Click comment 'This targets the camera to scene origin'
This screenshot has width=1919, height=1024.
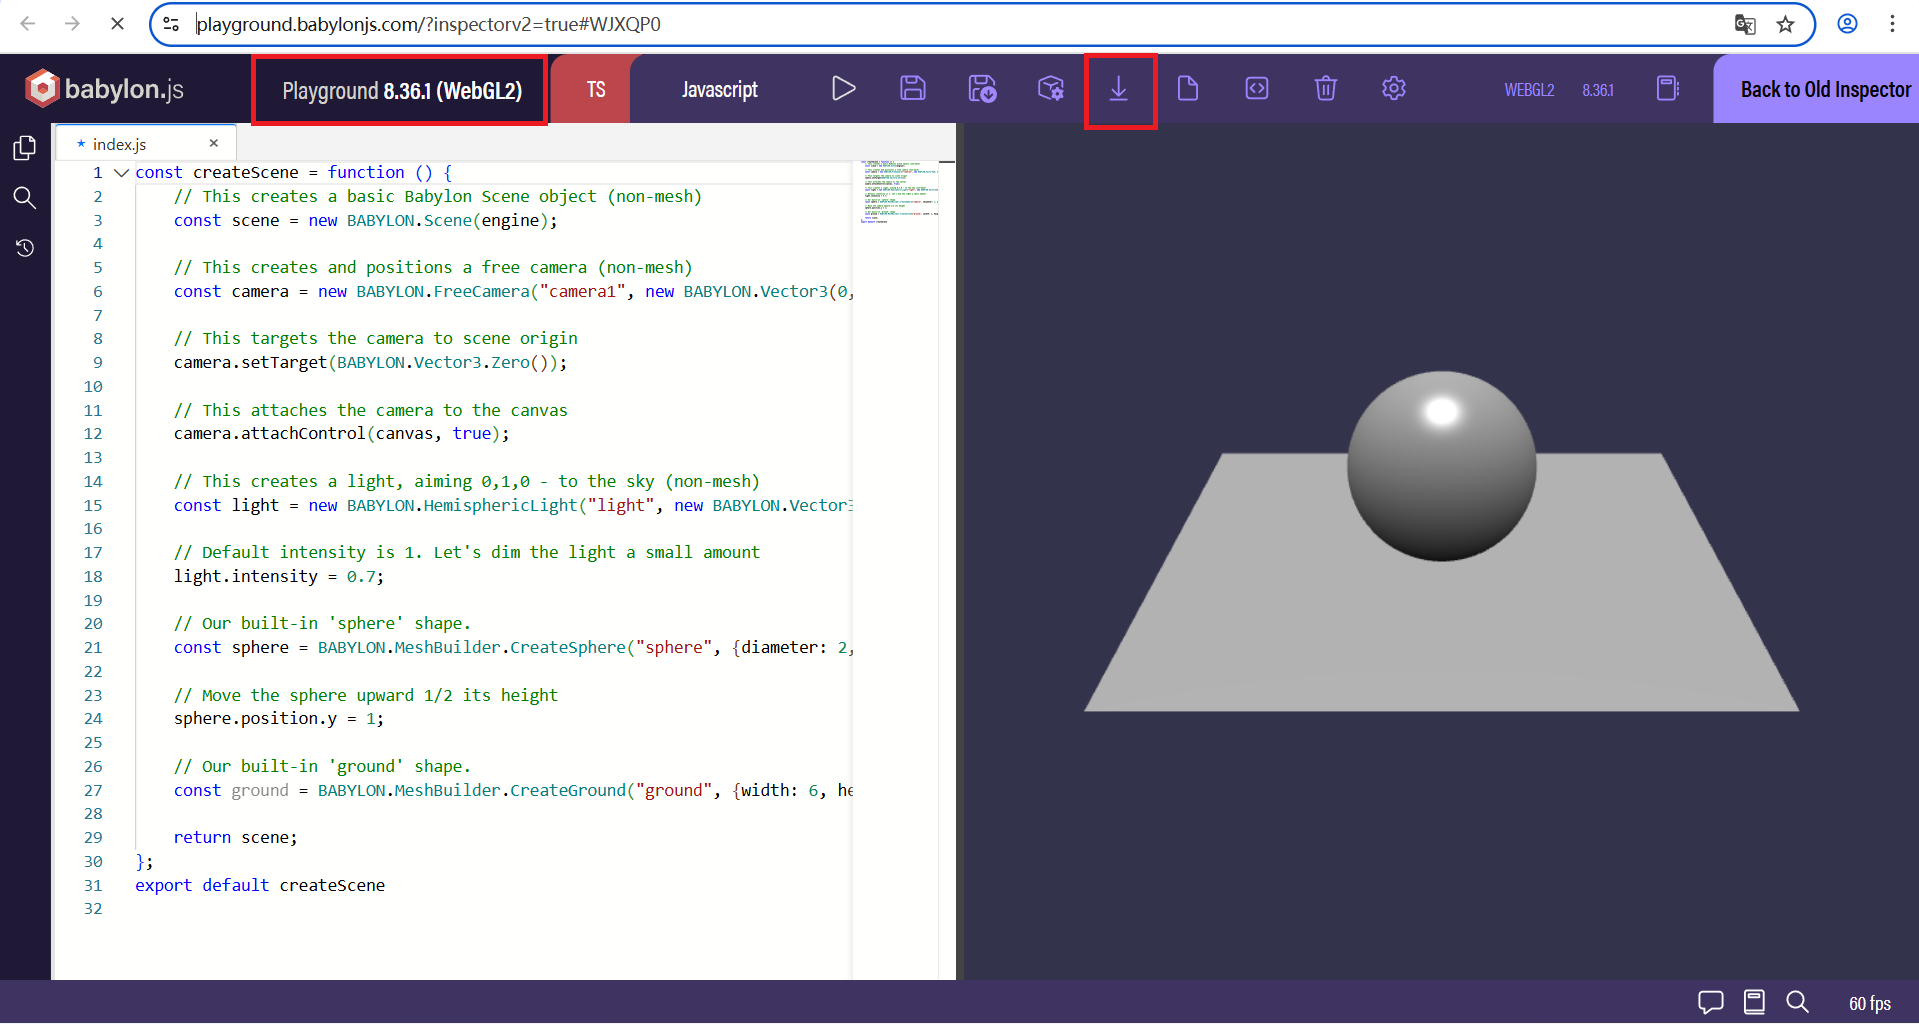pos(376,339)
